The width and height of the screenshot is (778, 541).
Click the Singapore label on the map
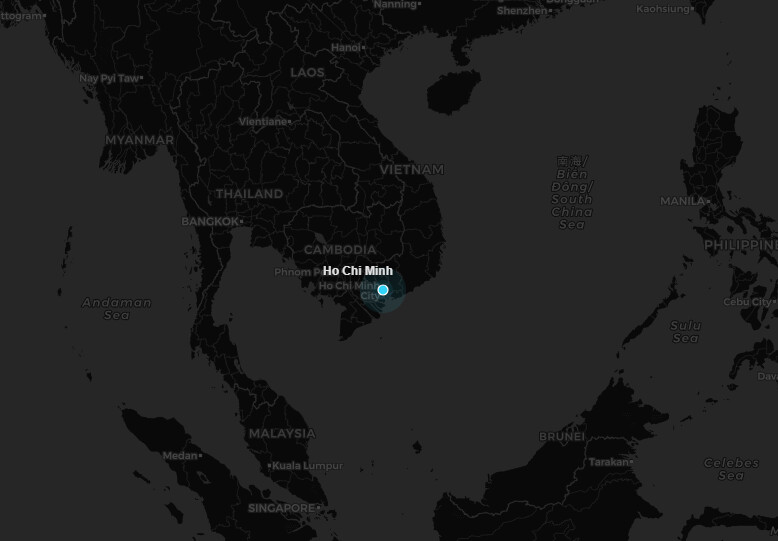click(x=281, y=508)
